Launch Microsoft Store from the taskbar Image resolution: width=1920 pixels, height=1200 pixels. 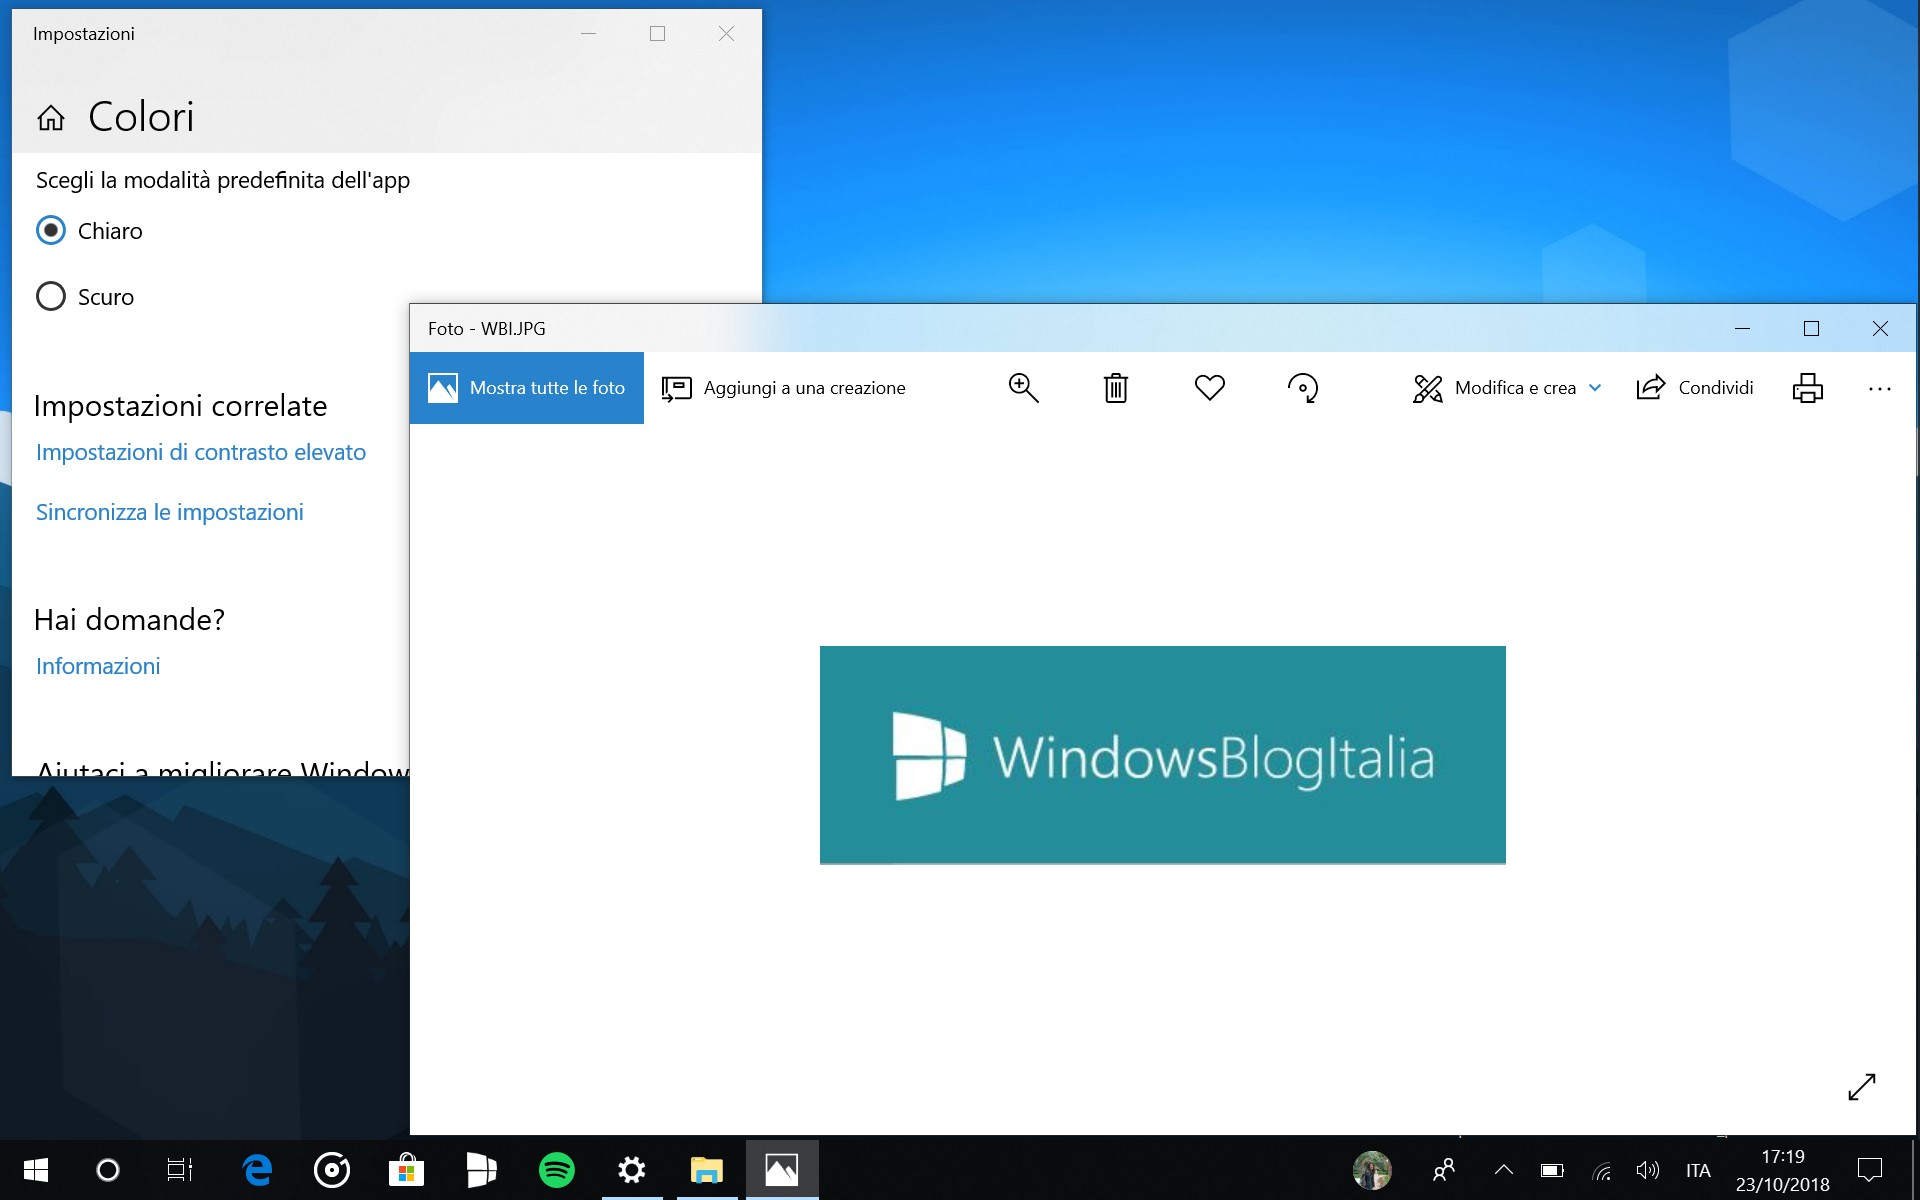406,1170
